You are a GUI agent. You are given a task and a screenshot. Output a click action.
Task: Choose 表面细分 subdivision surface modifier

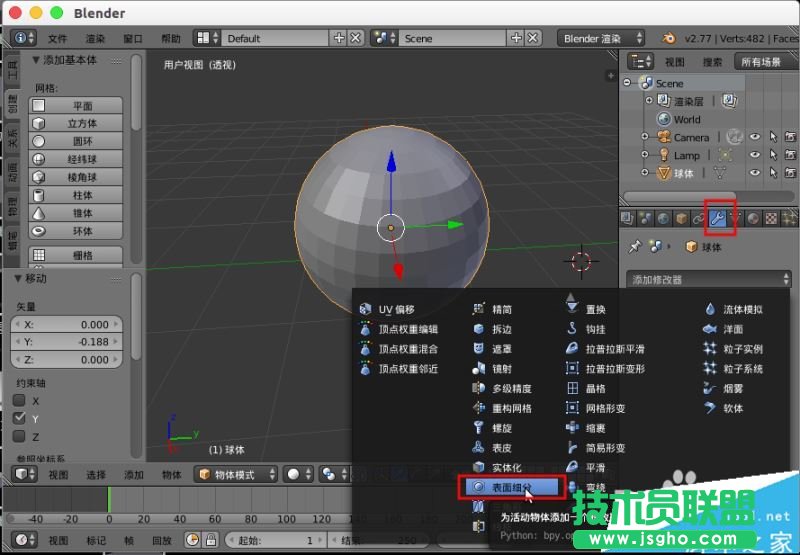(x=512, y=487)
